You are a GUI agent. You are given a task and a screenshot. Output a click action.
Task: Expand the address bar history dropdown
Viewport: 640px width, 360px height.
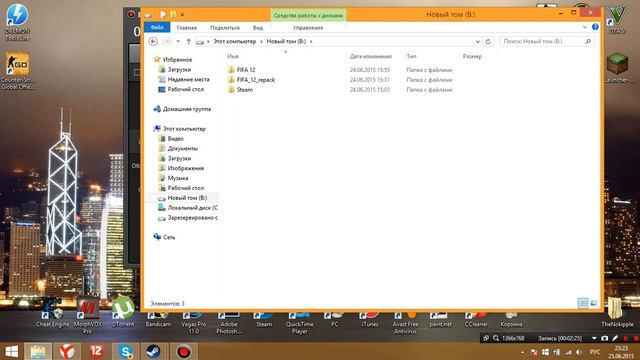(478, 41)
